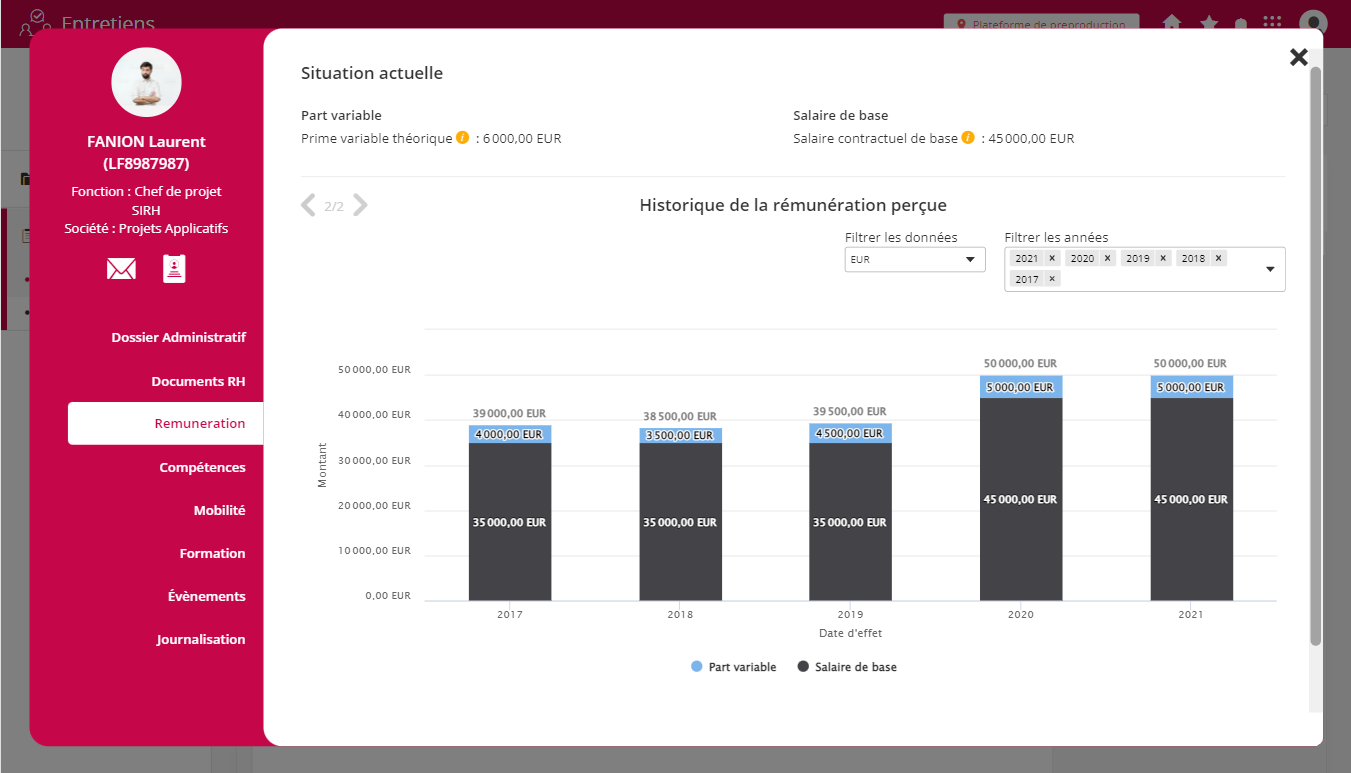1351x773 pixels.
Task: Click Laurent Fanion's profile photo
Action: pos(146,82)
